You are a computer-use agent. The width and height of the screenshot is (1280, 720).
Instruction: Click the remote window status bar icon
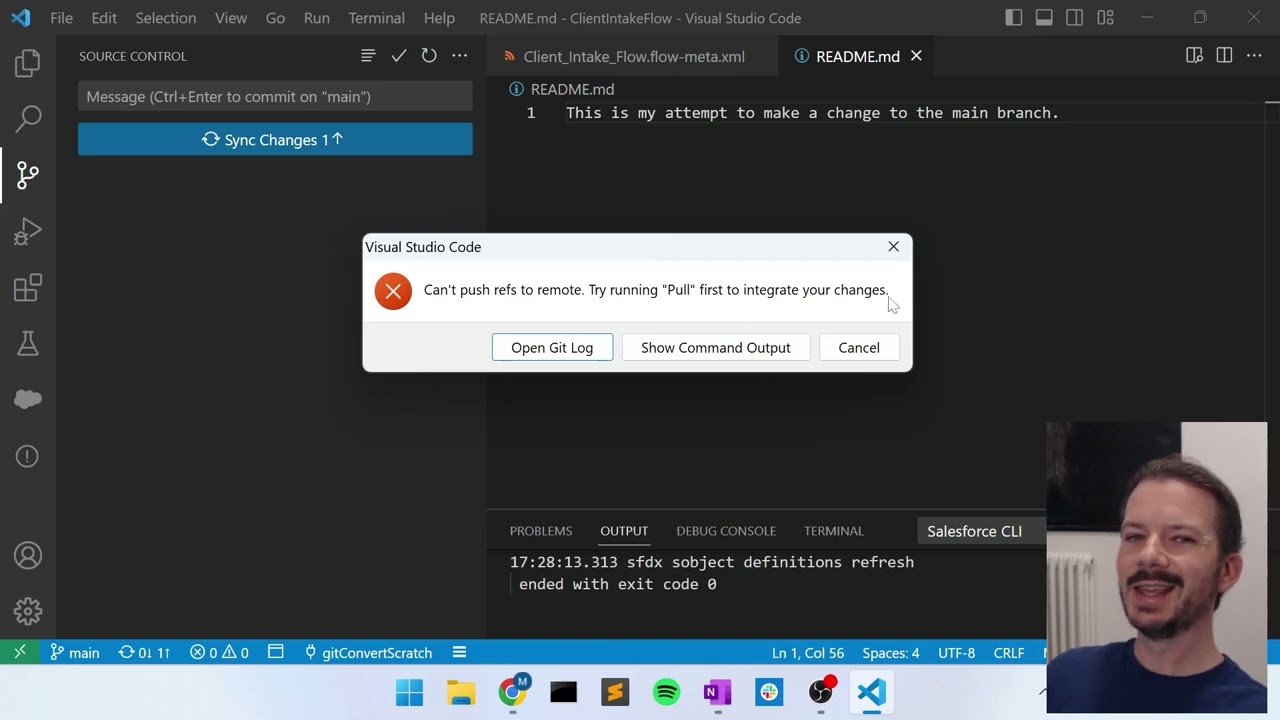point(20,652)
